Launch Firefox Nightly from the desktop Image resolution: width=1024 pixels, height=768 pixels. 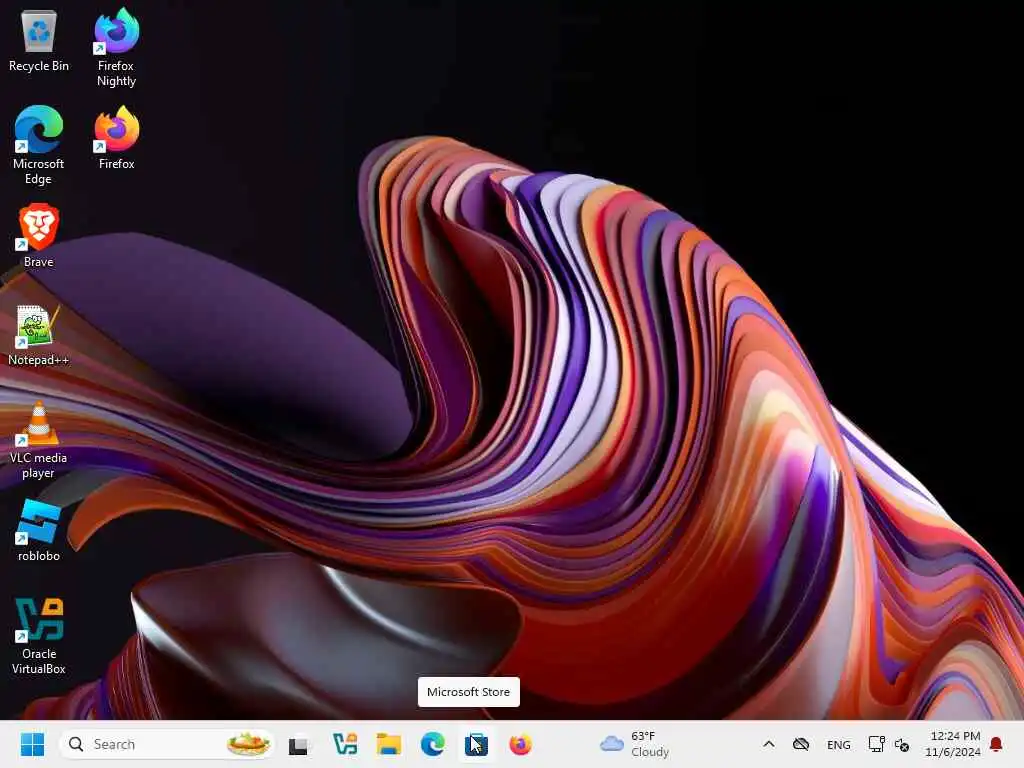pyautogui.click(x=116, y=48)
